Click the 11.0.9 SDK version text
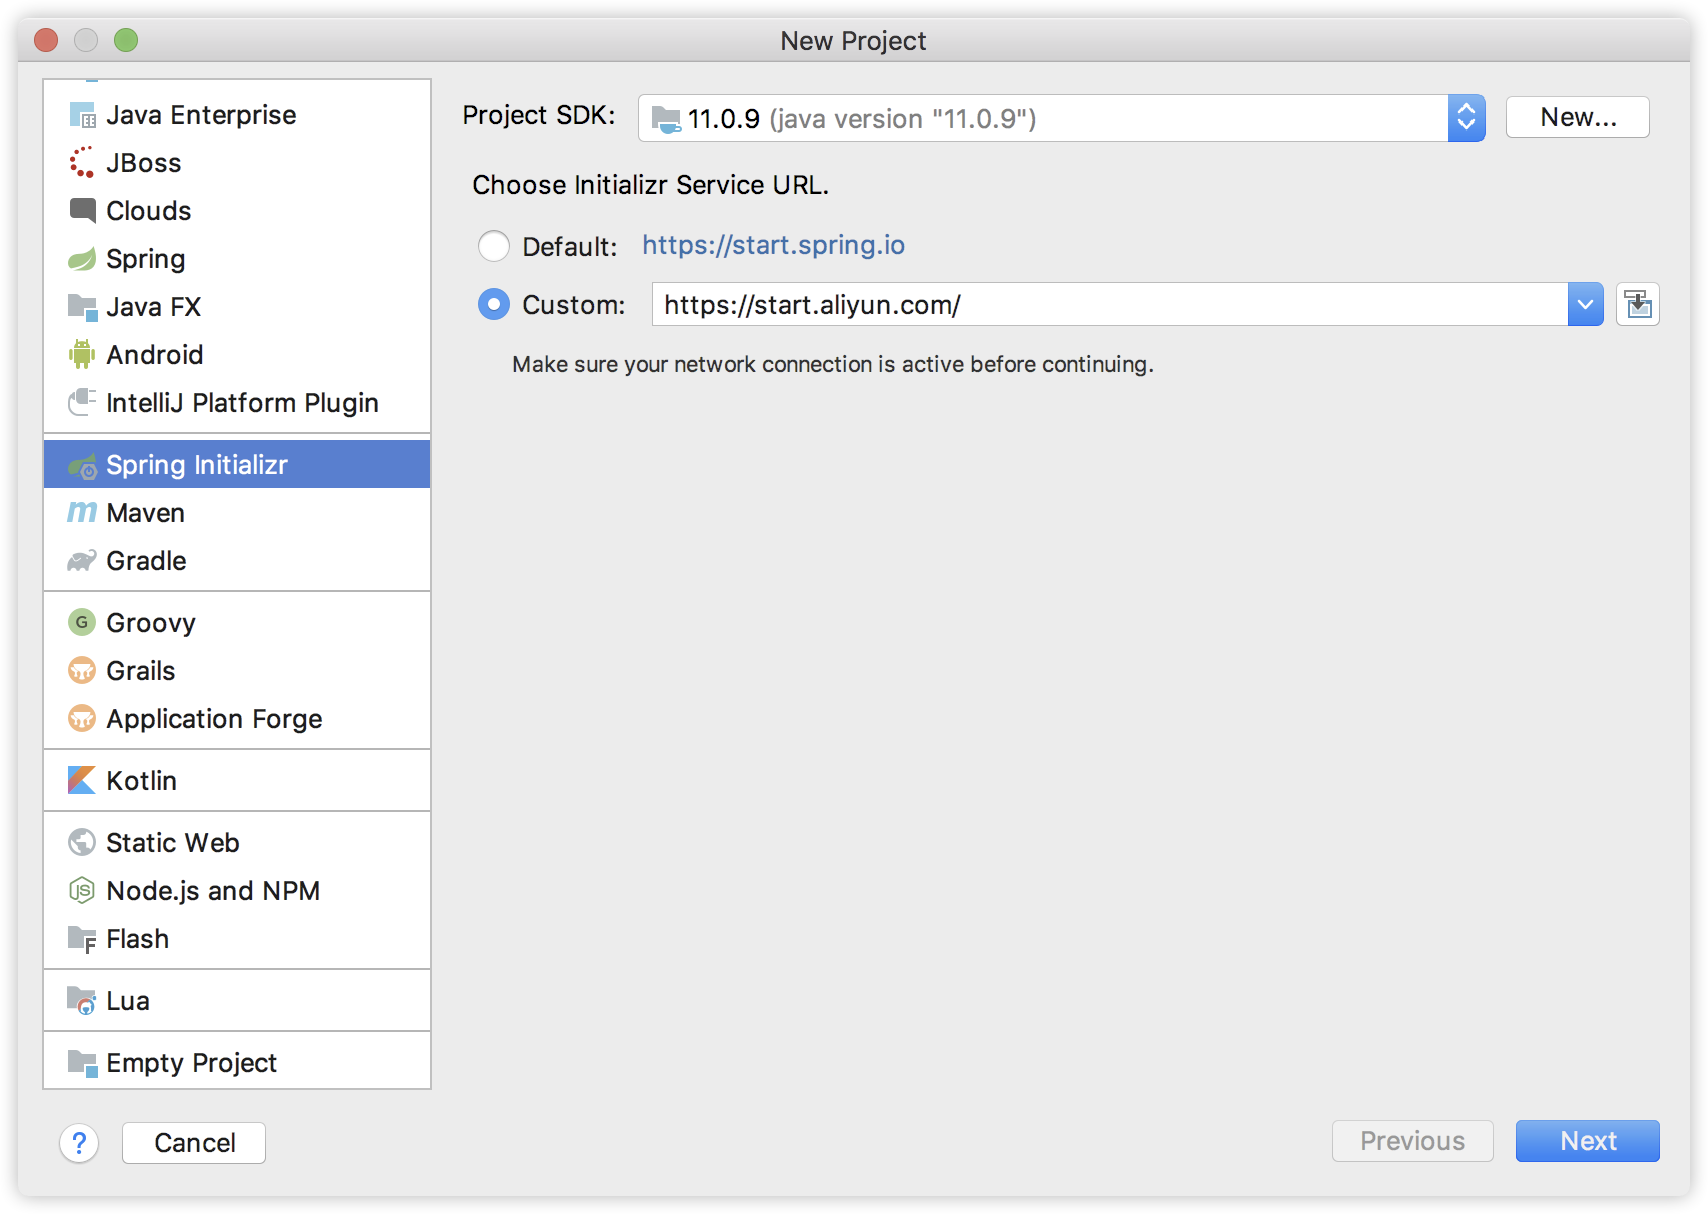 [724, 119]
